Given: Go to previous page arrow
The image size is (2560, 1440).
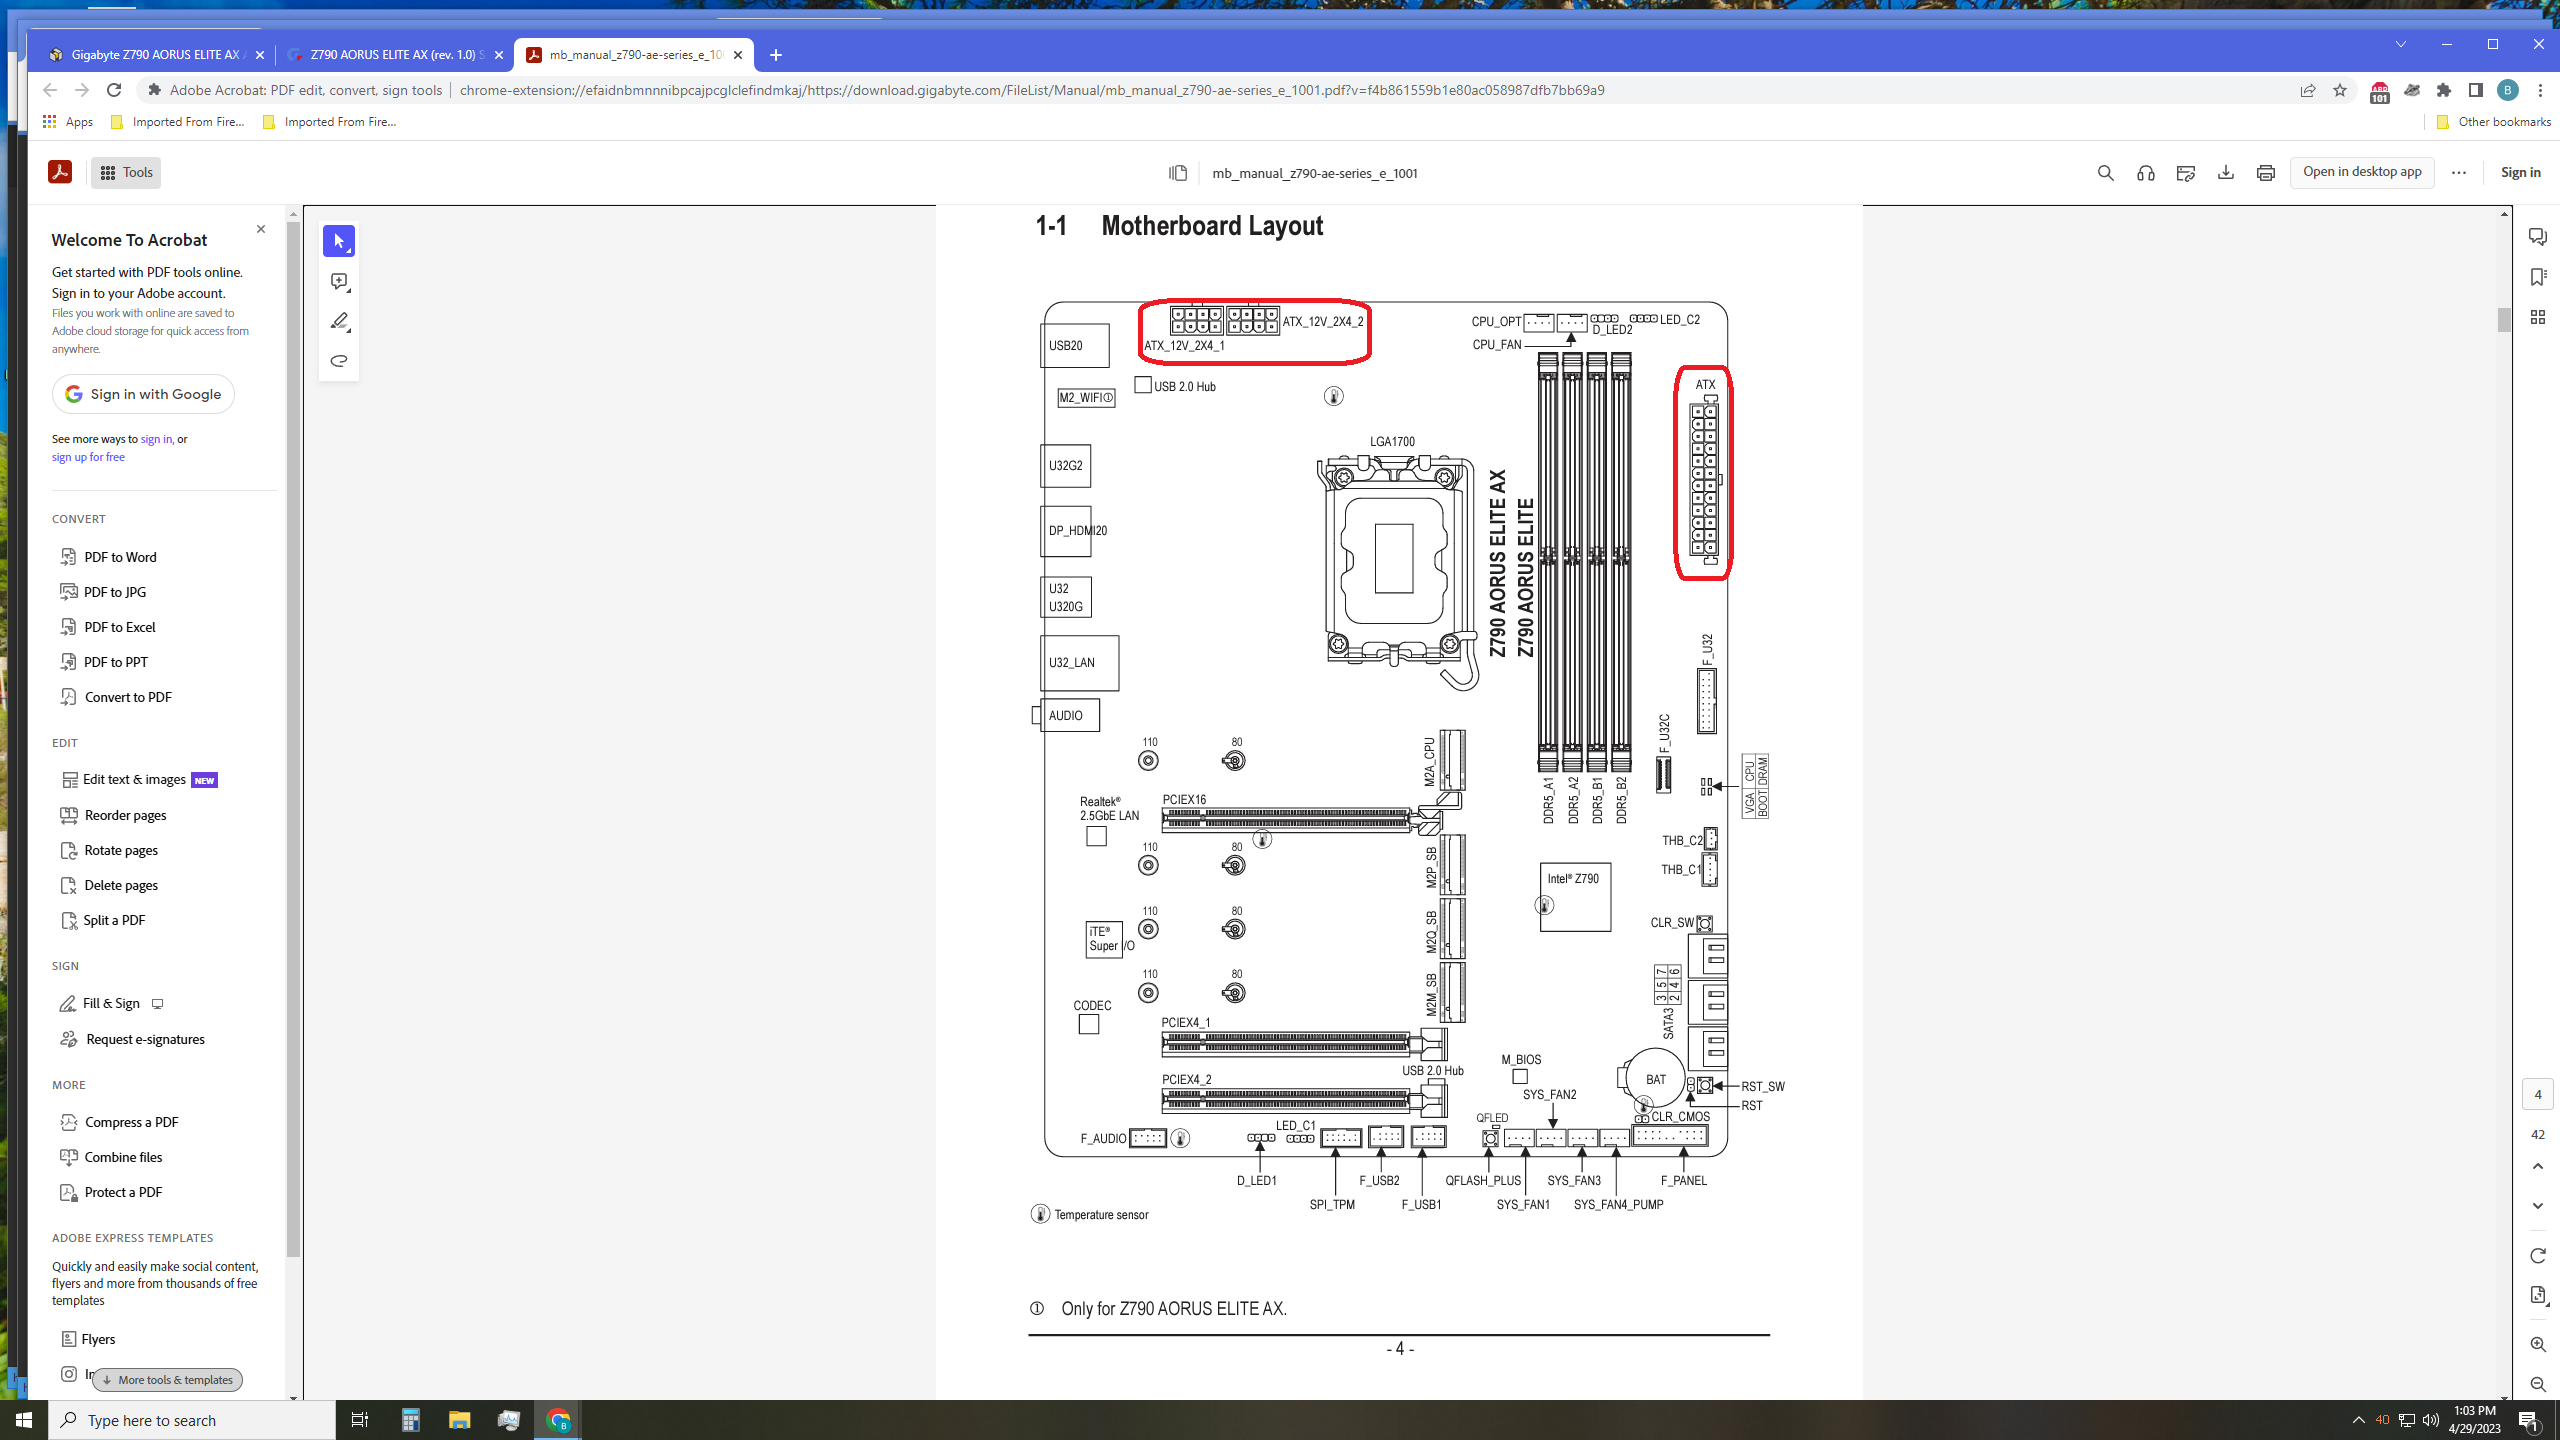Looking at the screenshot, I should (2537, 1166).
